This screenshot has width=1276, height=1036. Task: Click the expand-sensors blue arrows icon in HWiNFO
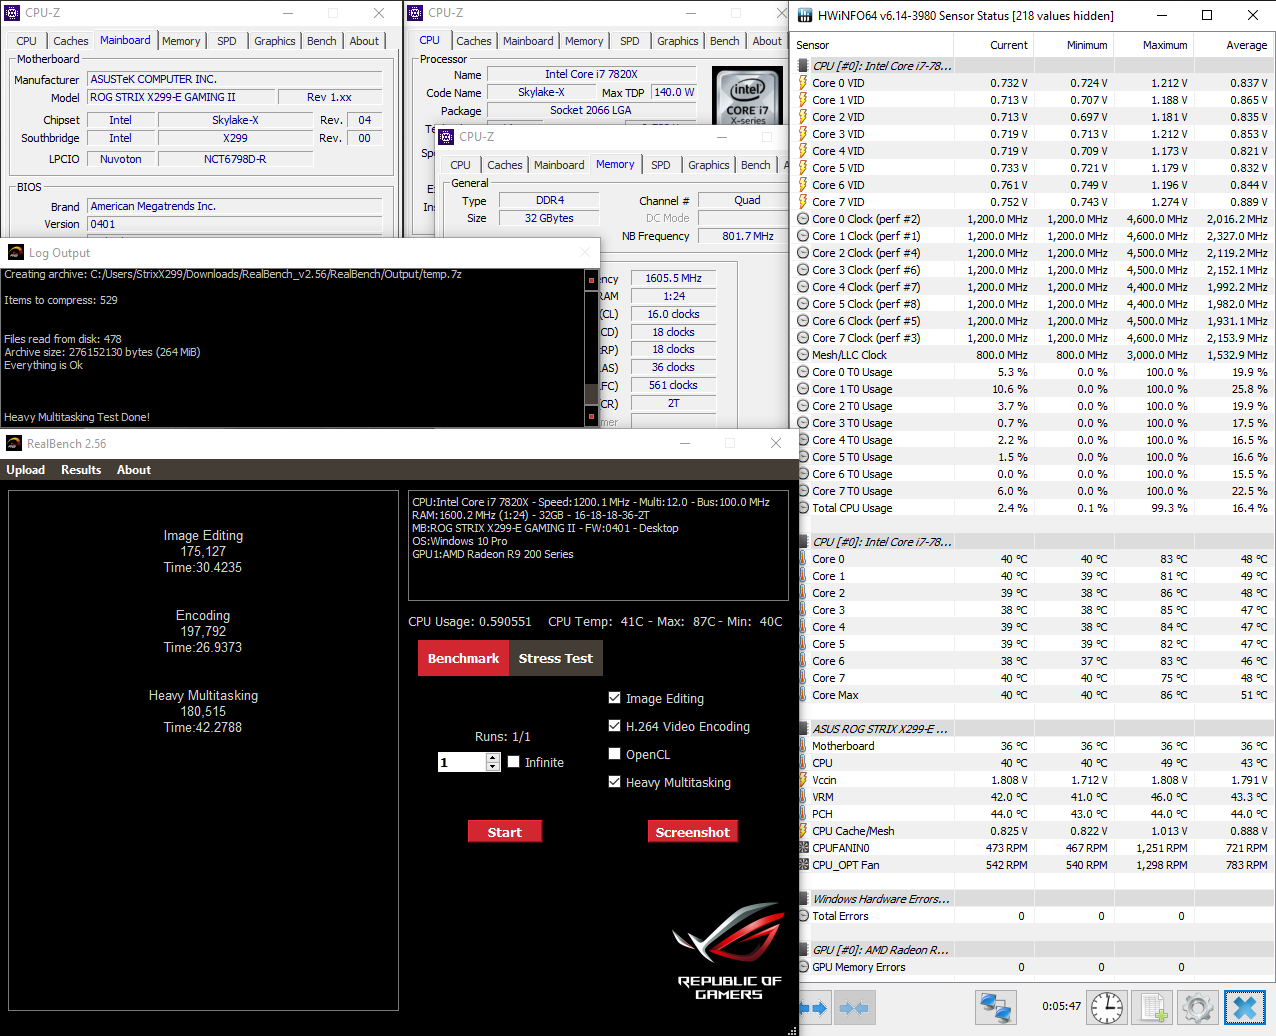click(813, 1008)
